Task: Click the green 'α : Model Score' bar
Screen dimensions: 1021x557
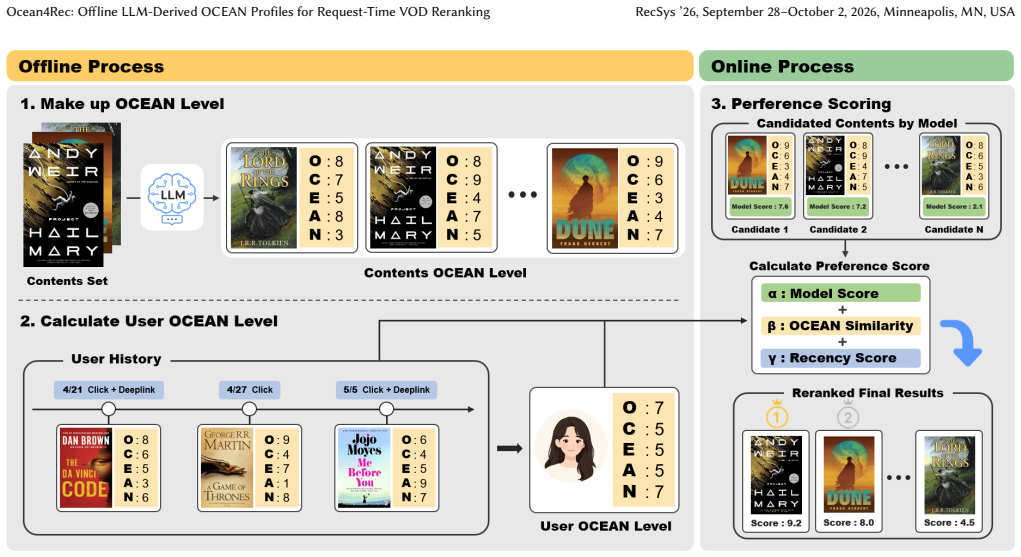Action: click(841, 293)
